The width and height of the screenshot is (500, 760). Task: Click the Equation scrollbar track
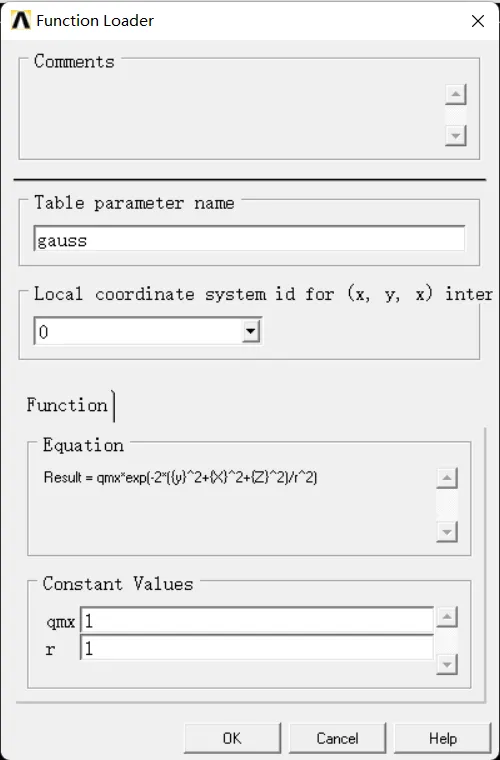click(x=447, y=505)
